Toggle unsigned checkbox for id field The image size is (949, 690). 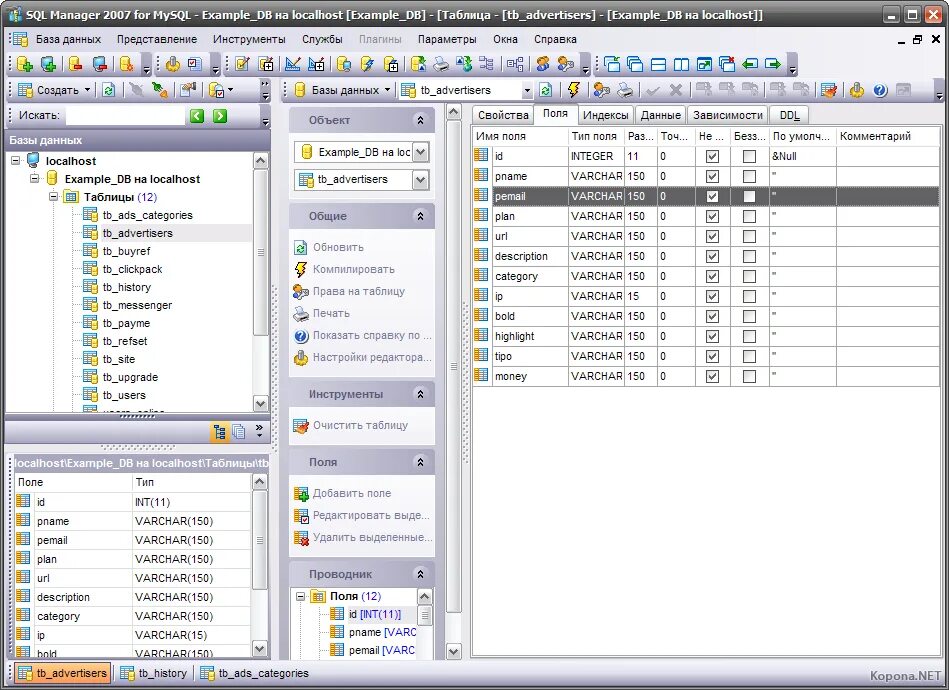pyautogui.click(x=749, y=156)
